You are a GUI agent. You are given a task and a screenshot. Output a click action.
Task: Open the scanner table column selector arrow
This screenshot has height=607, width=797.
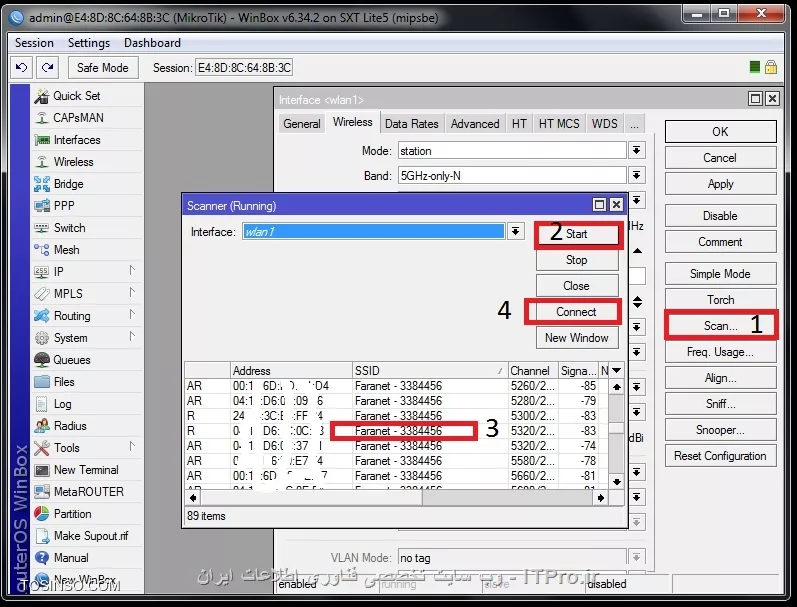617,371
